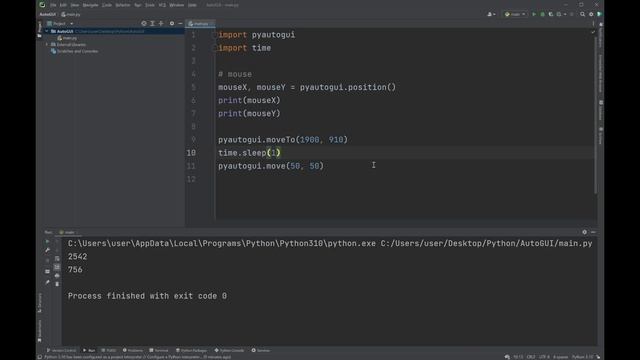Open the main run configuration dropdown

tap(515, 14)
